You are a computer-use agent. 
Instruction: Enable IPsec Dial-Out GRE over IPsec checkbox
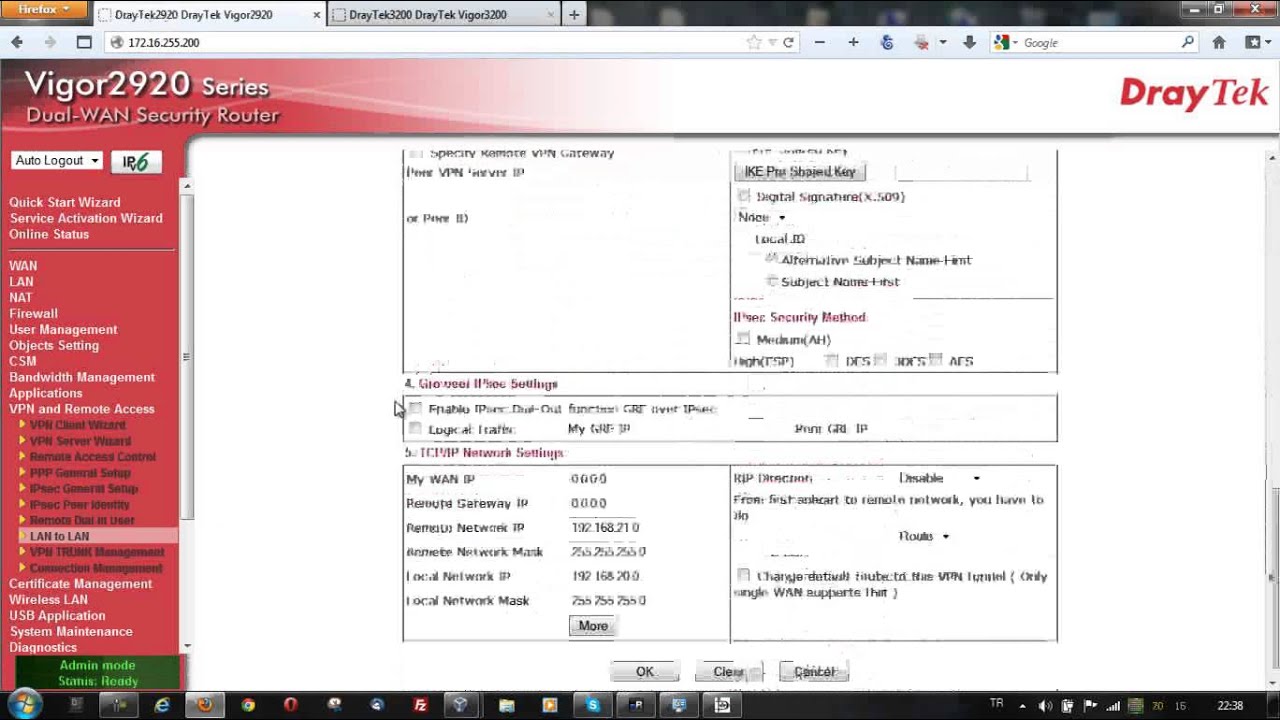415,409
